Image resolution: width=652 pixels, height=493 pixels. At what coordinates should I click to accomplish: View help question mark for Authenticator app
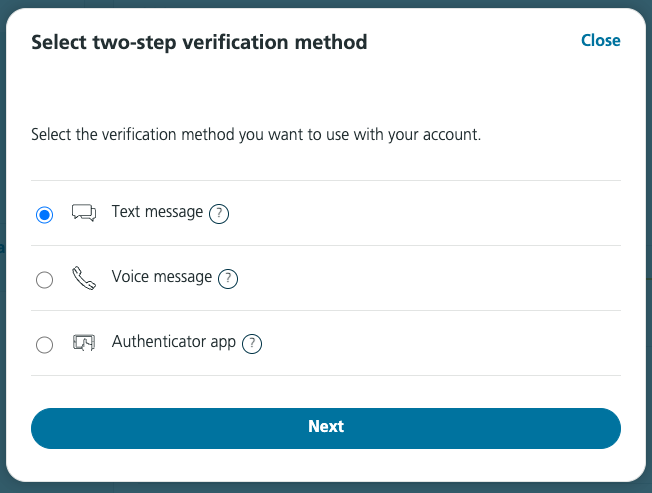(252, 344)
